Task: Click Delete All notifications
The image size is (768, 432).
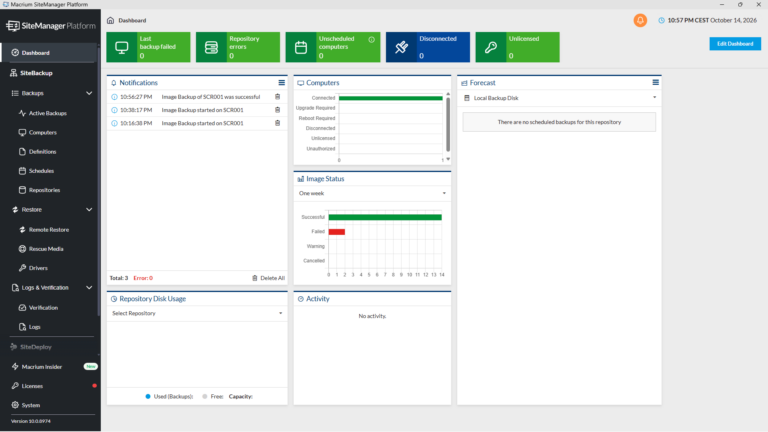Action: tap(268, 278)
